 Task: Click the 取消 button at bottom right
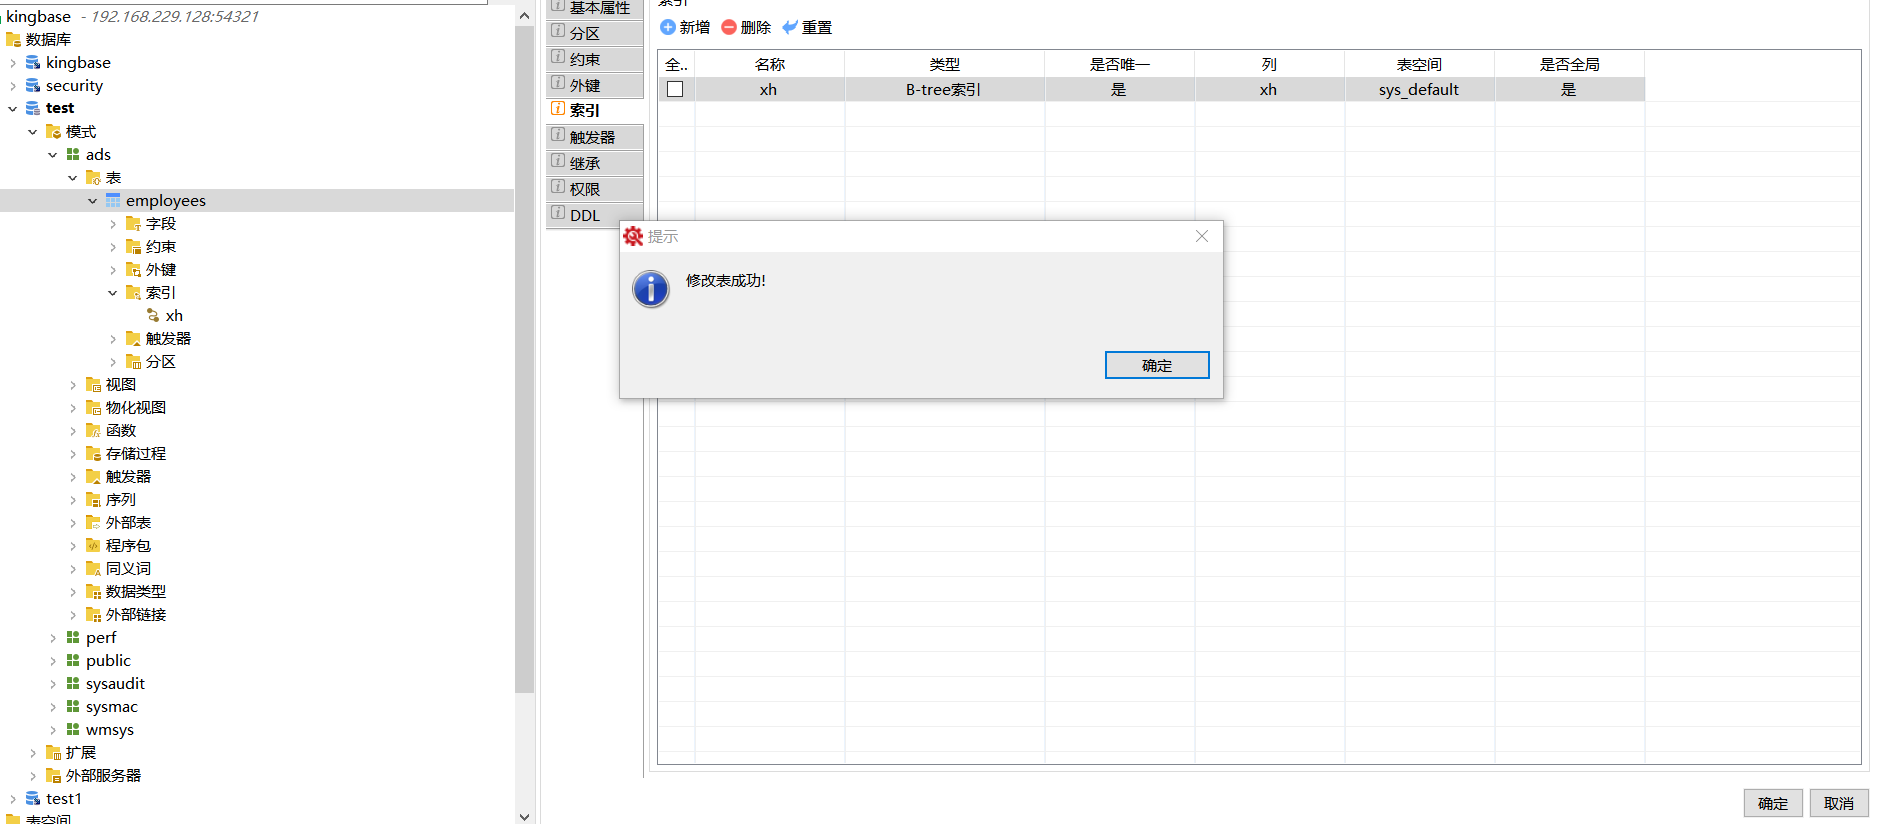coord(1838,803)
